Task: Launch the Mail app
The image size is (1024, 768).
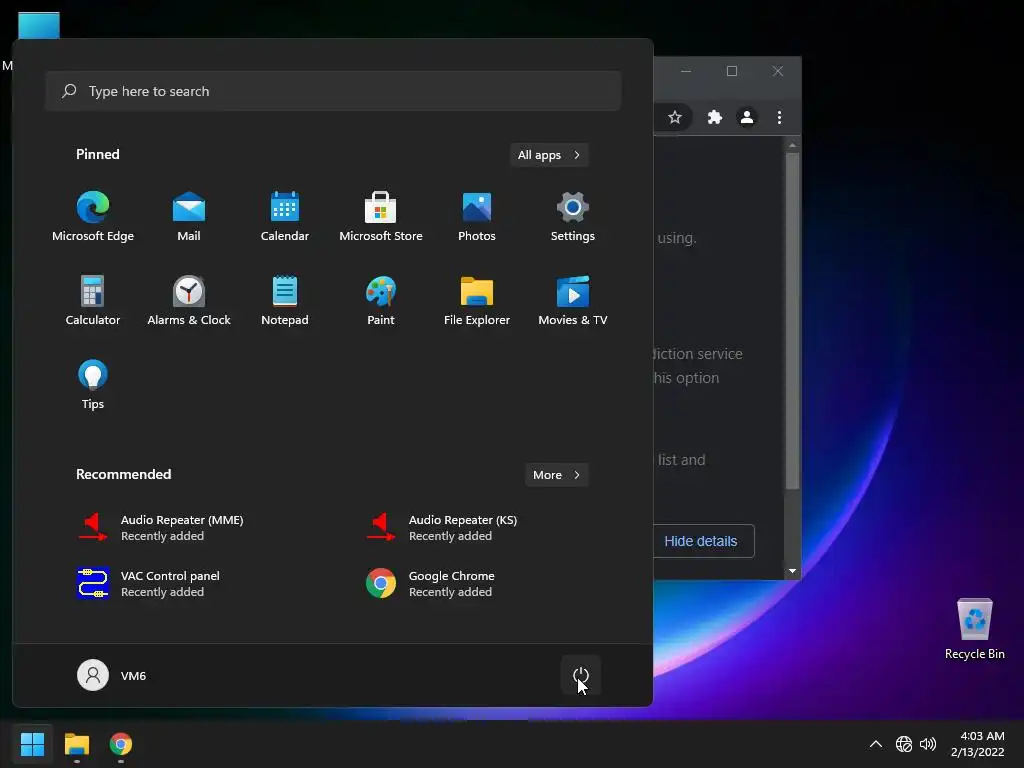Action: (189, 216)
